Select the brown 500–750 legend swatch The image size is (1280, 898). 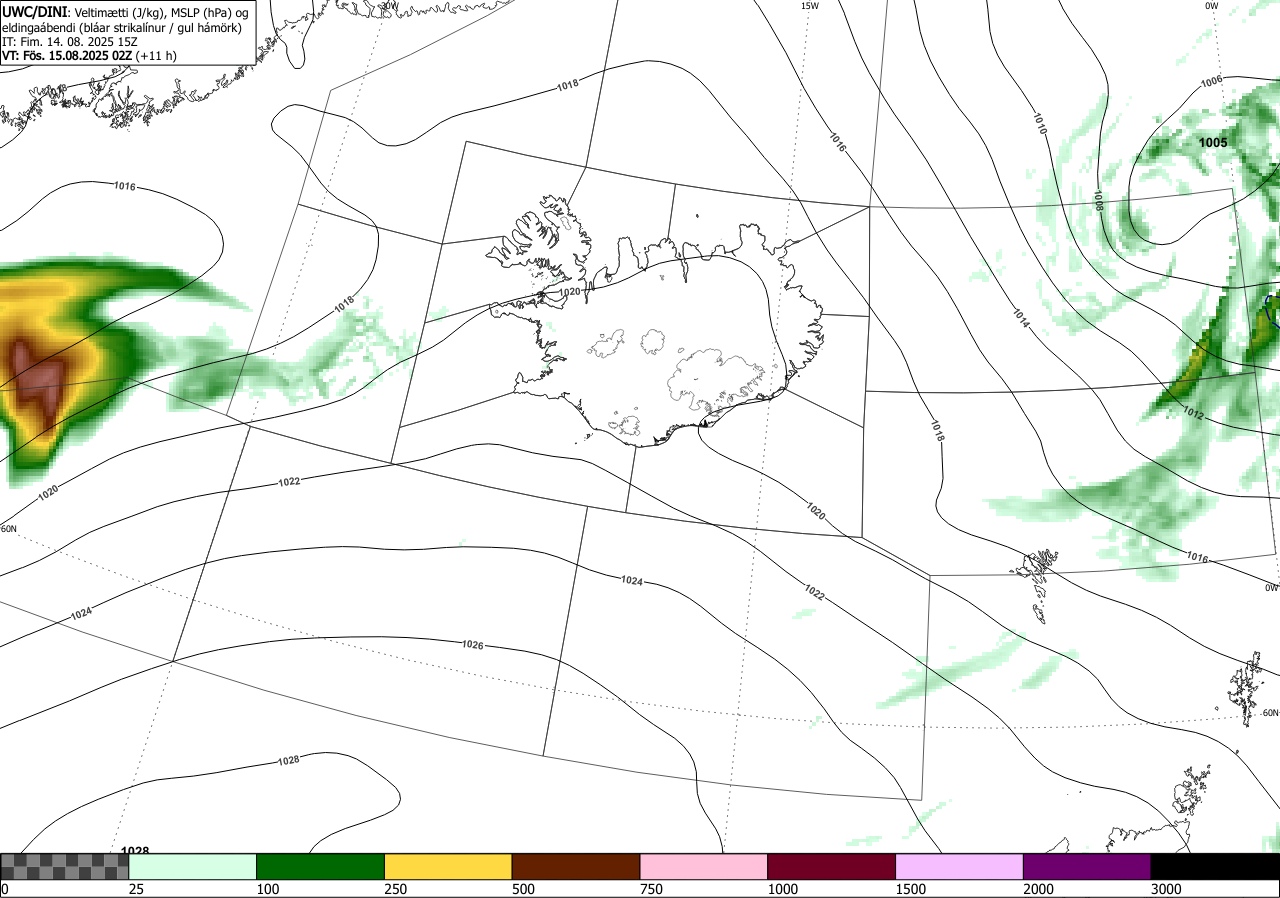click(x=575, y=866)
